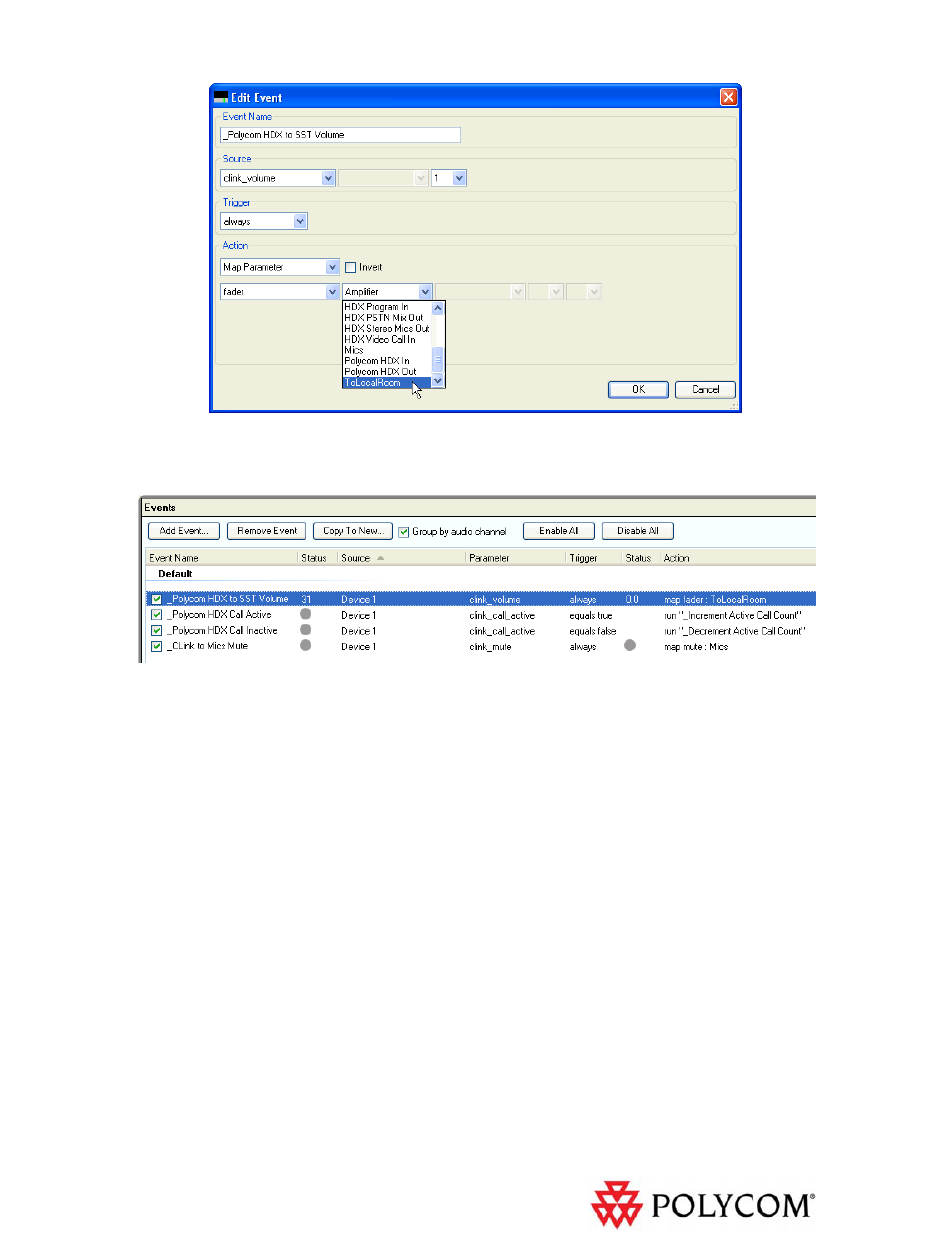The width and height of the screenshot is (950, 1260).
Task: Click the Copy To New button
Action: pyautogui.click(x=352, y=531)
